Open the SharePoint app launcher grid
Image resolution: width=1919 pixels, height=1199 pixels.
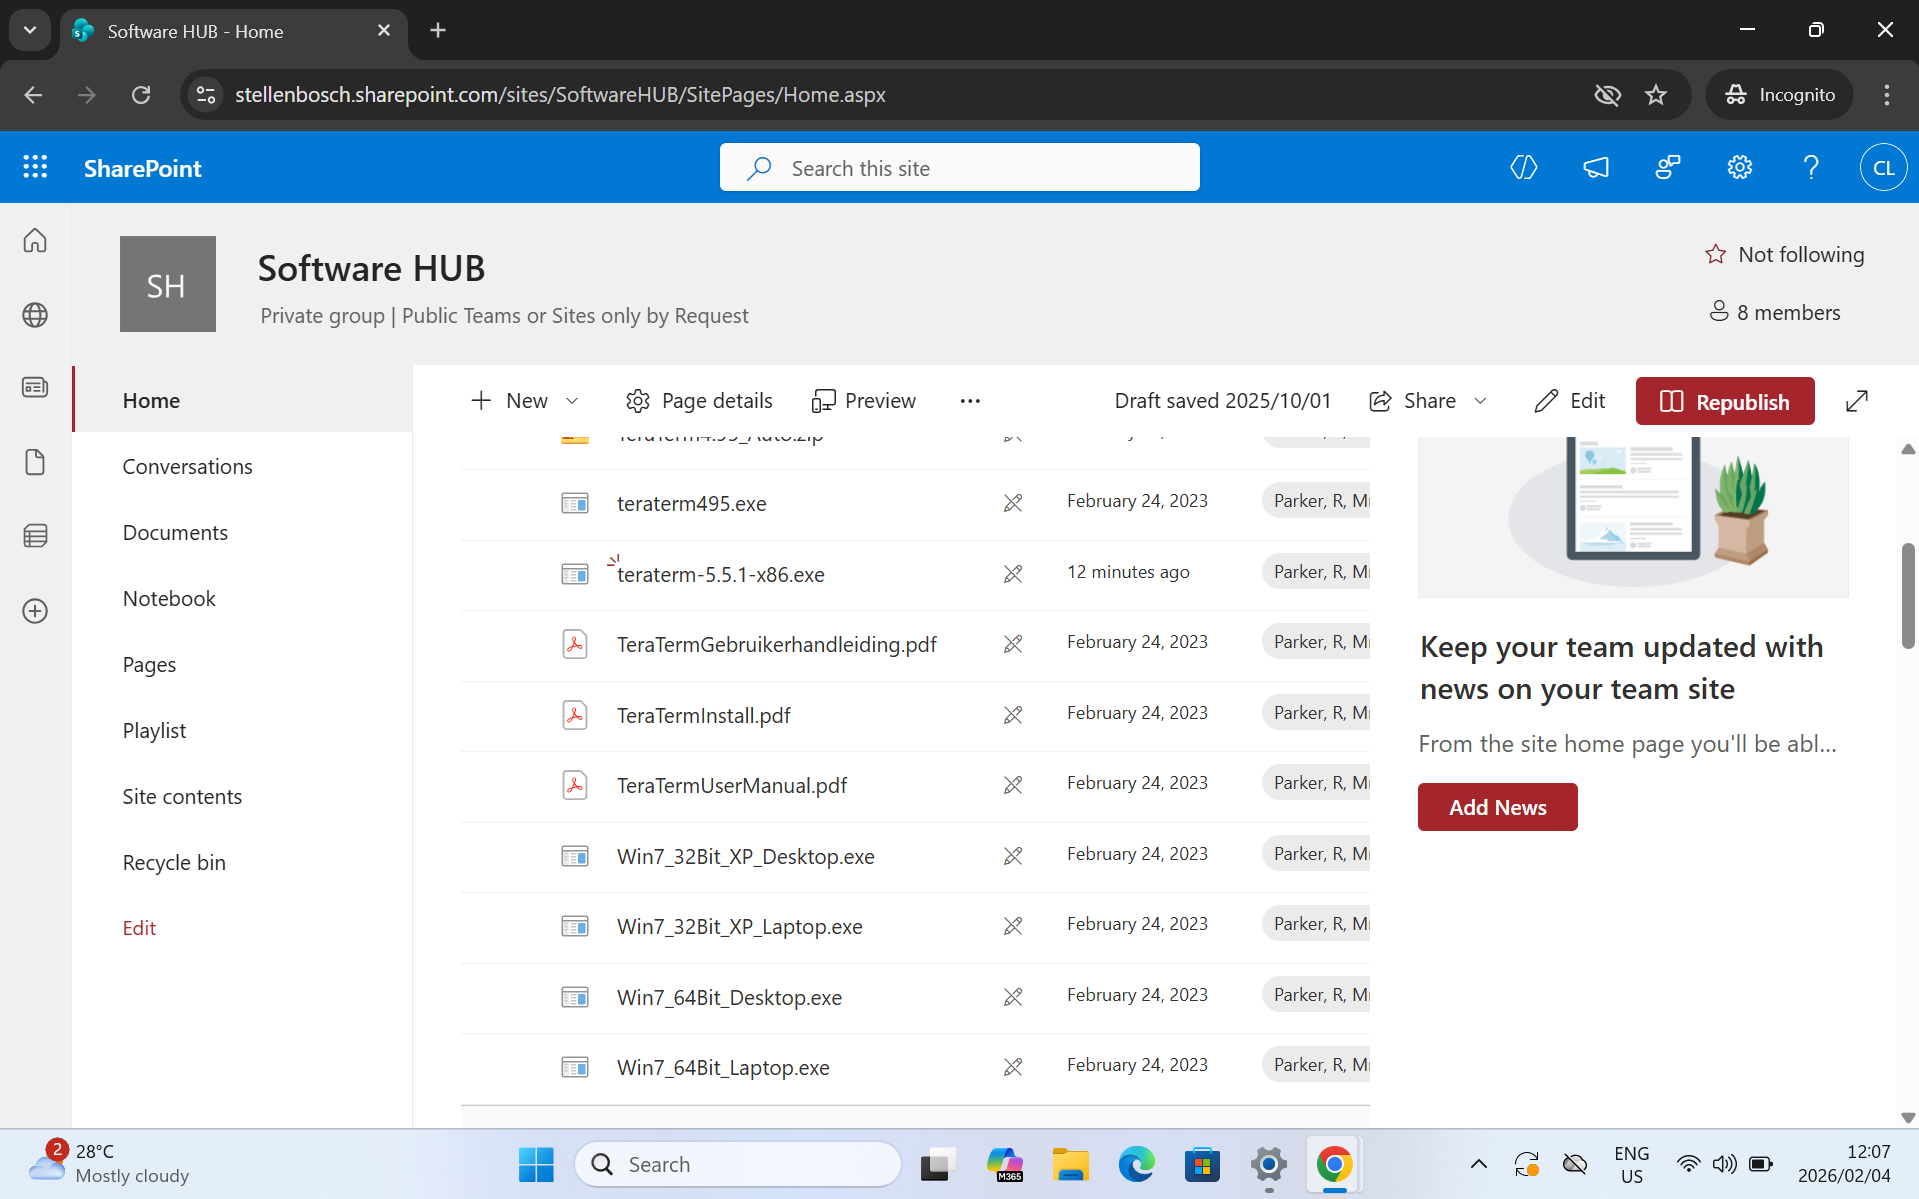tap(35, 167)
